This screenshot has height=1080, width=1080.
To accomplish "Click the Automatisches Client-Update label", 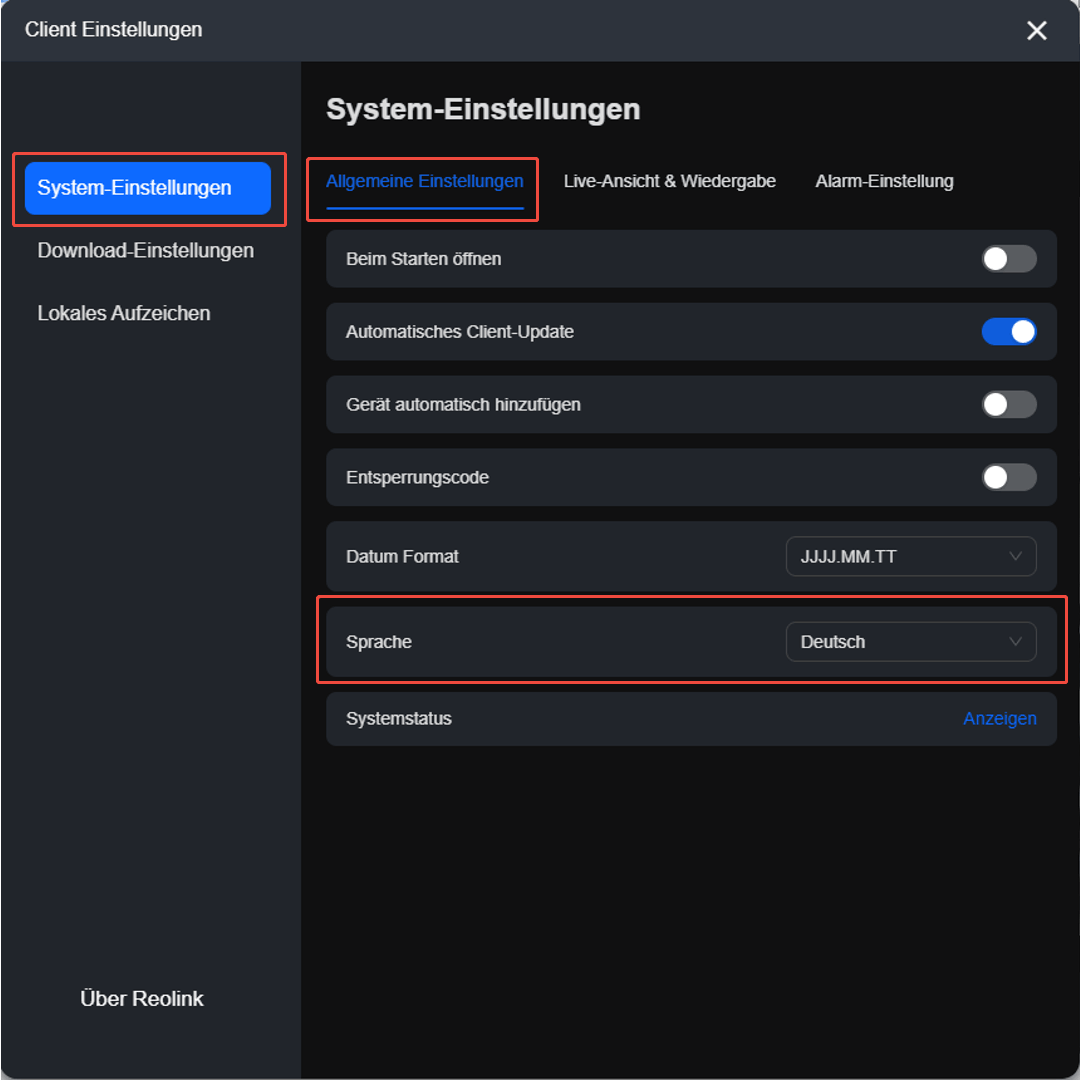I will coord(459,332).
